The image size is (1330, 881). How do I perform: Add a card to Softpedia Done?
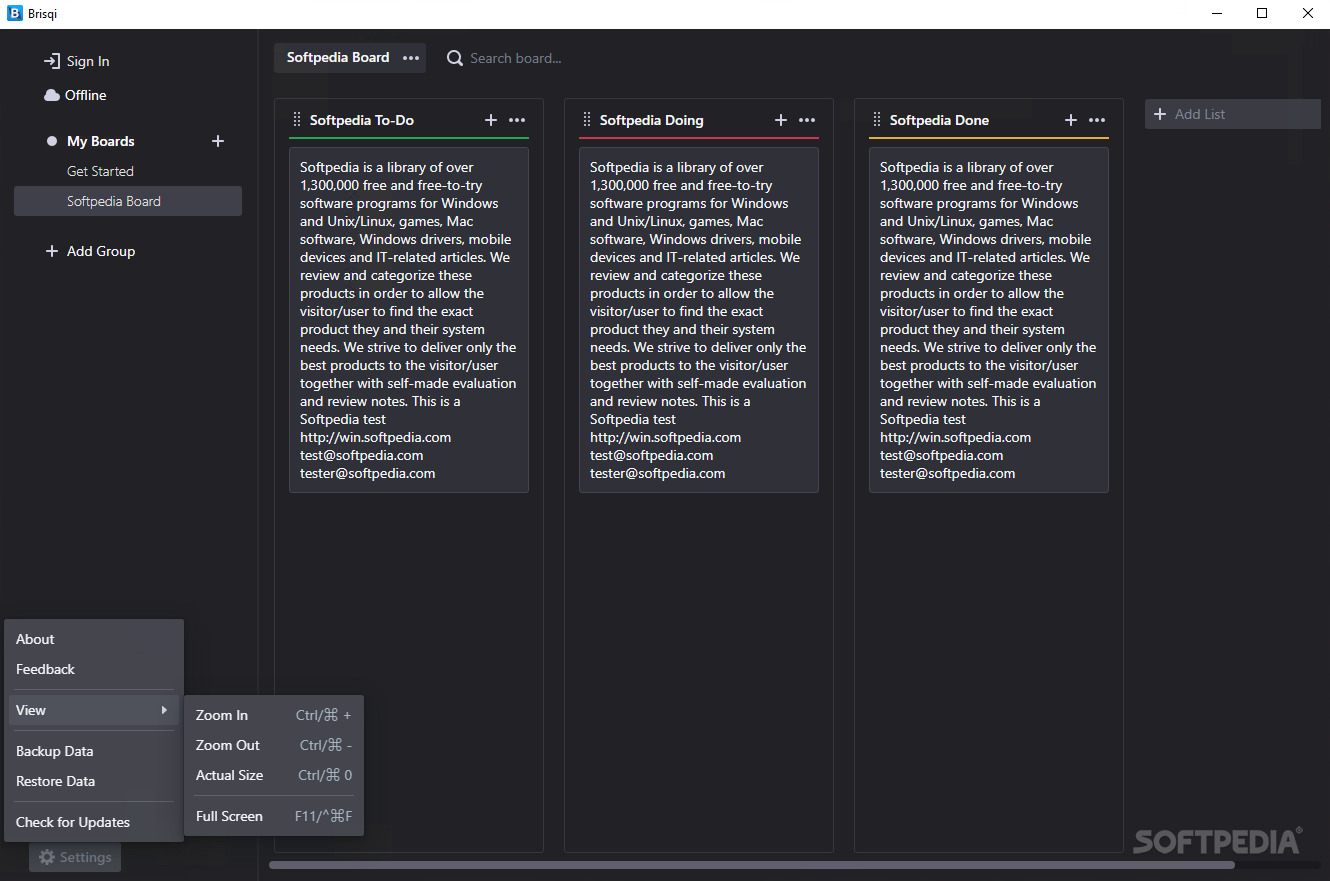point(1071,120)
